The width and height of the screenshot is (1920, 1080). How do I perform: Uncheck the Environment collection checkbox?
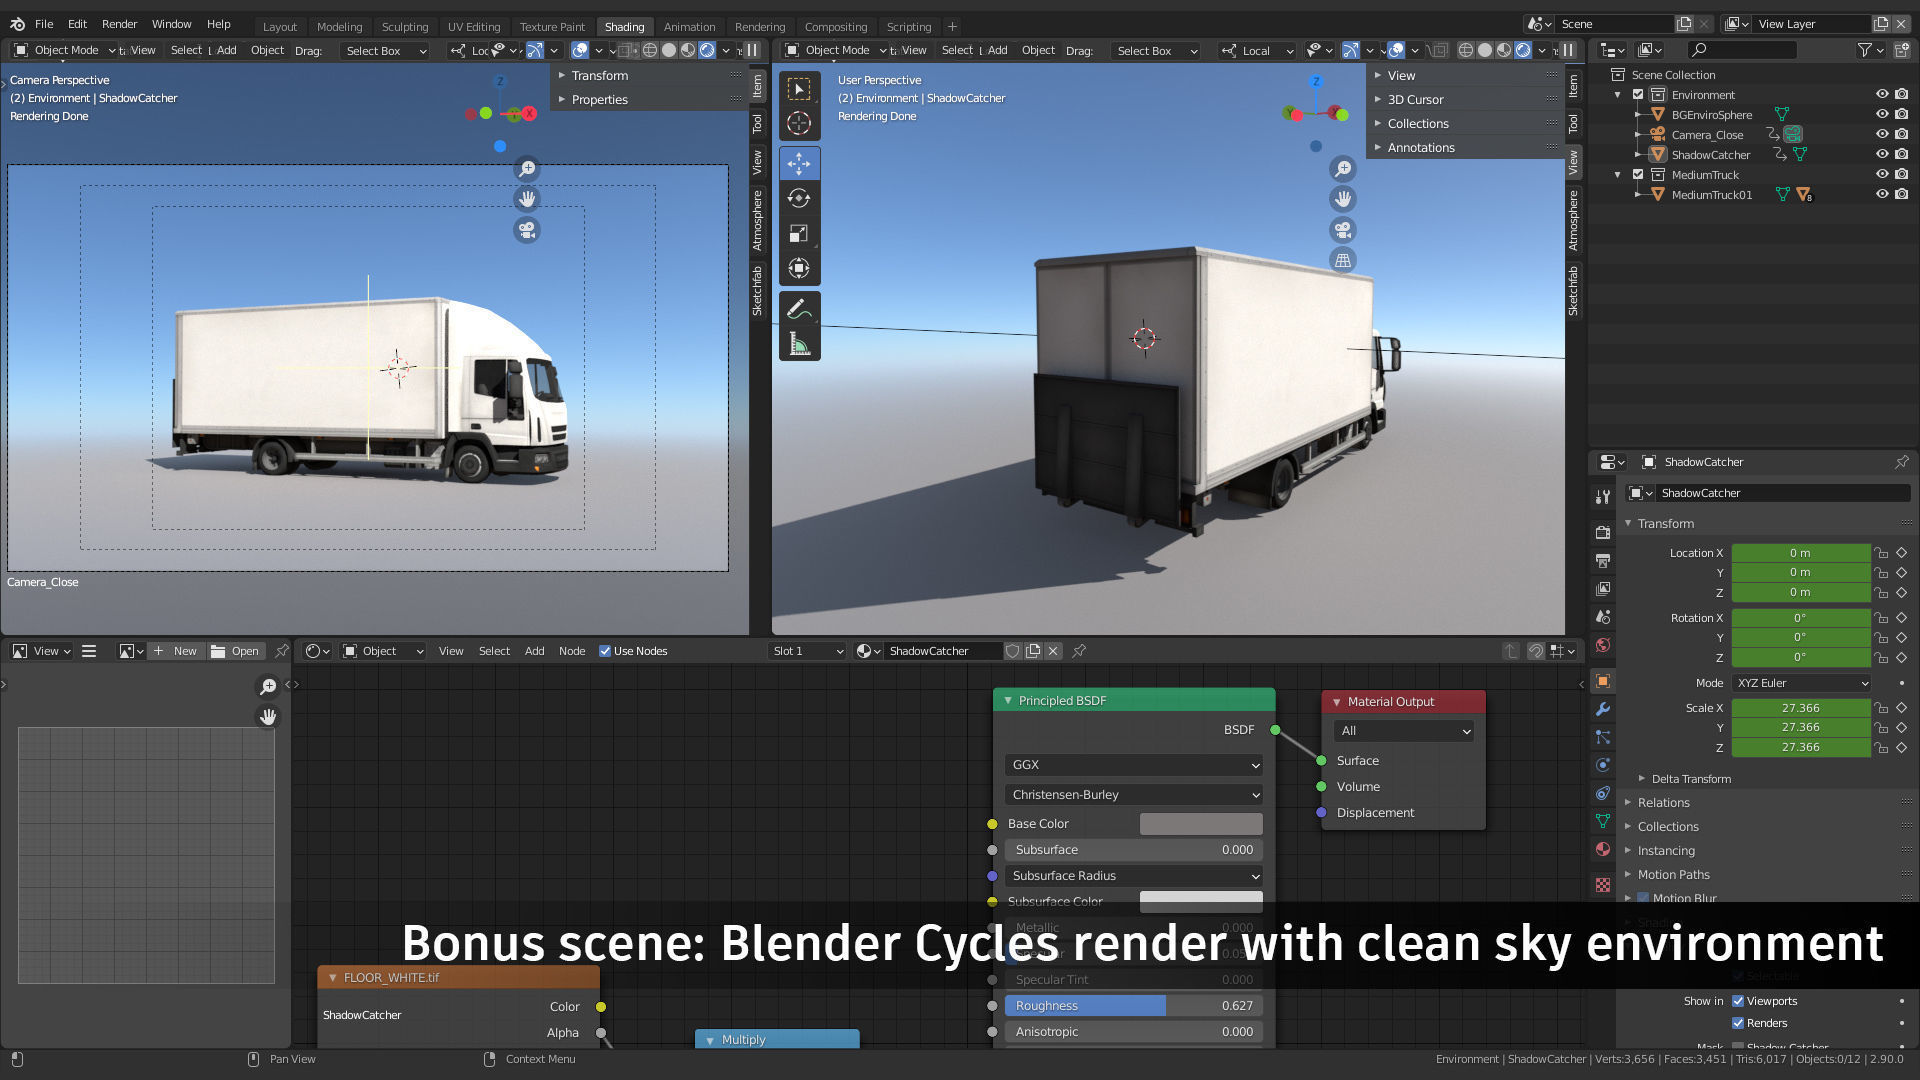tap(1638, 94)
